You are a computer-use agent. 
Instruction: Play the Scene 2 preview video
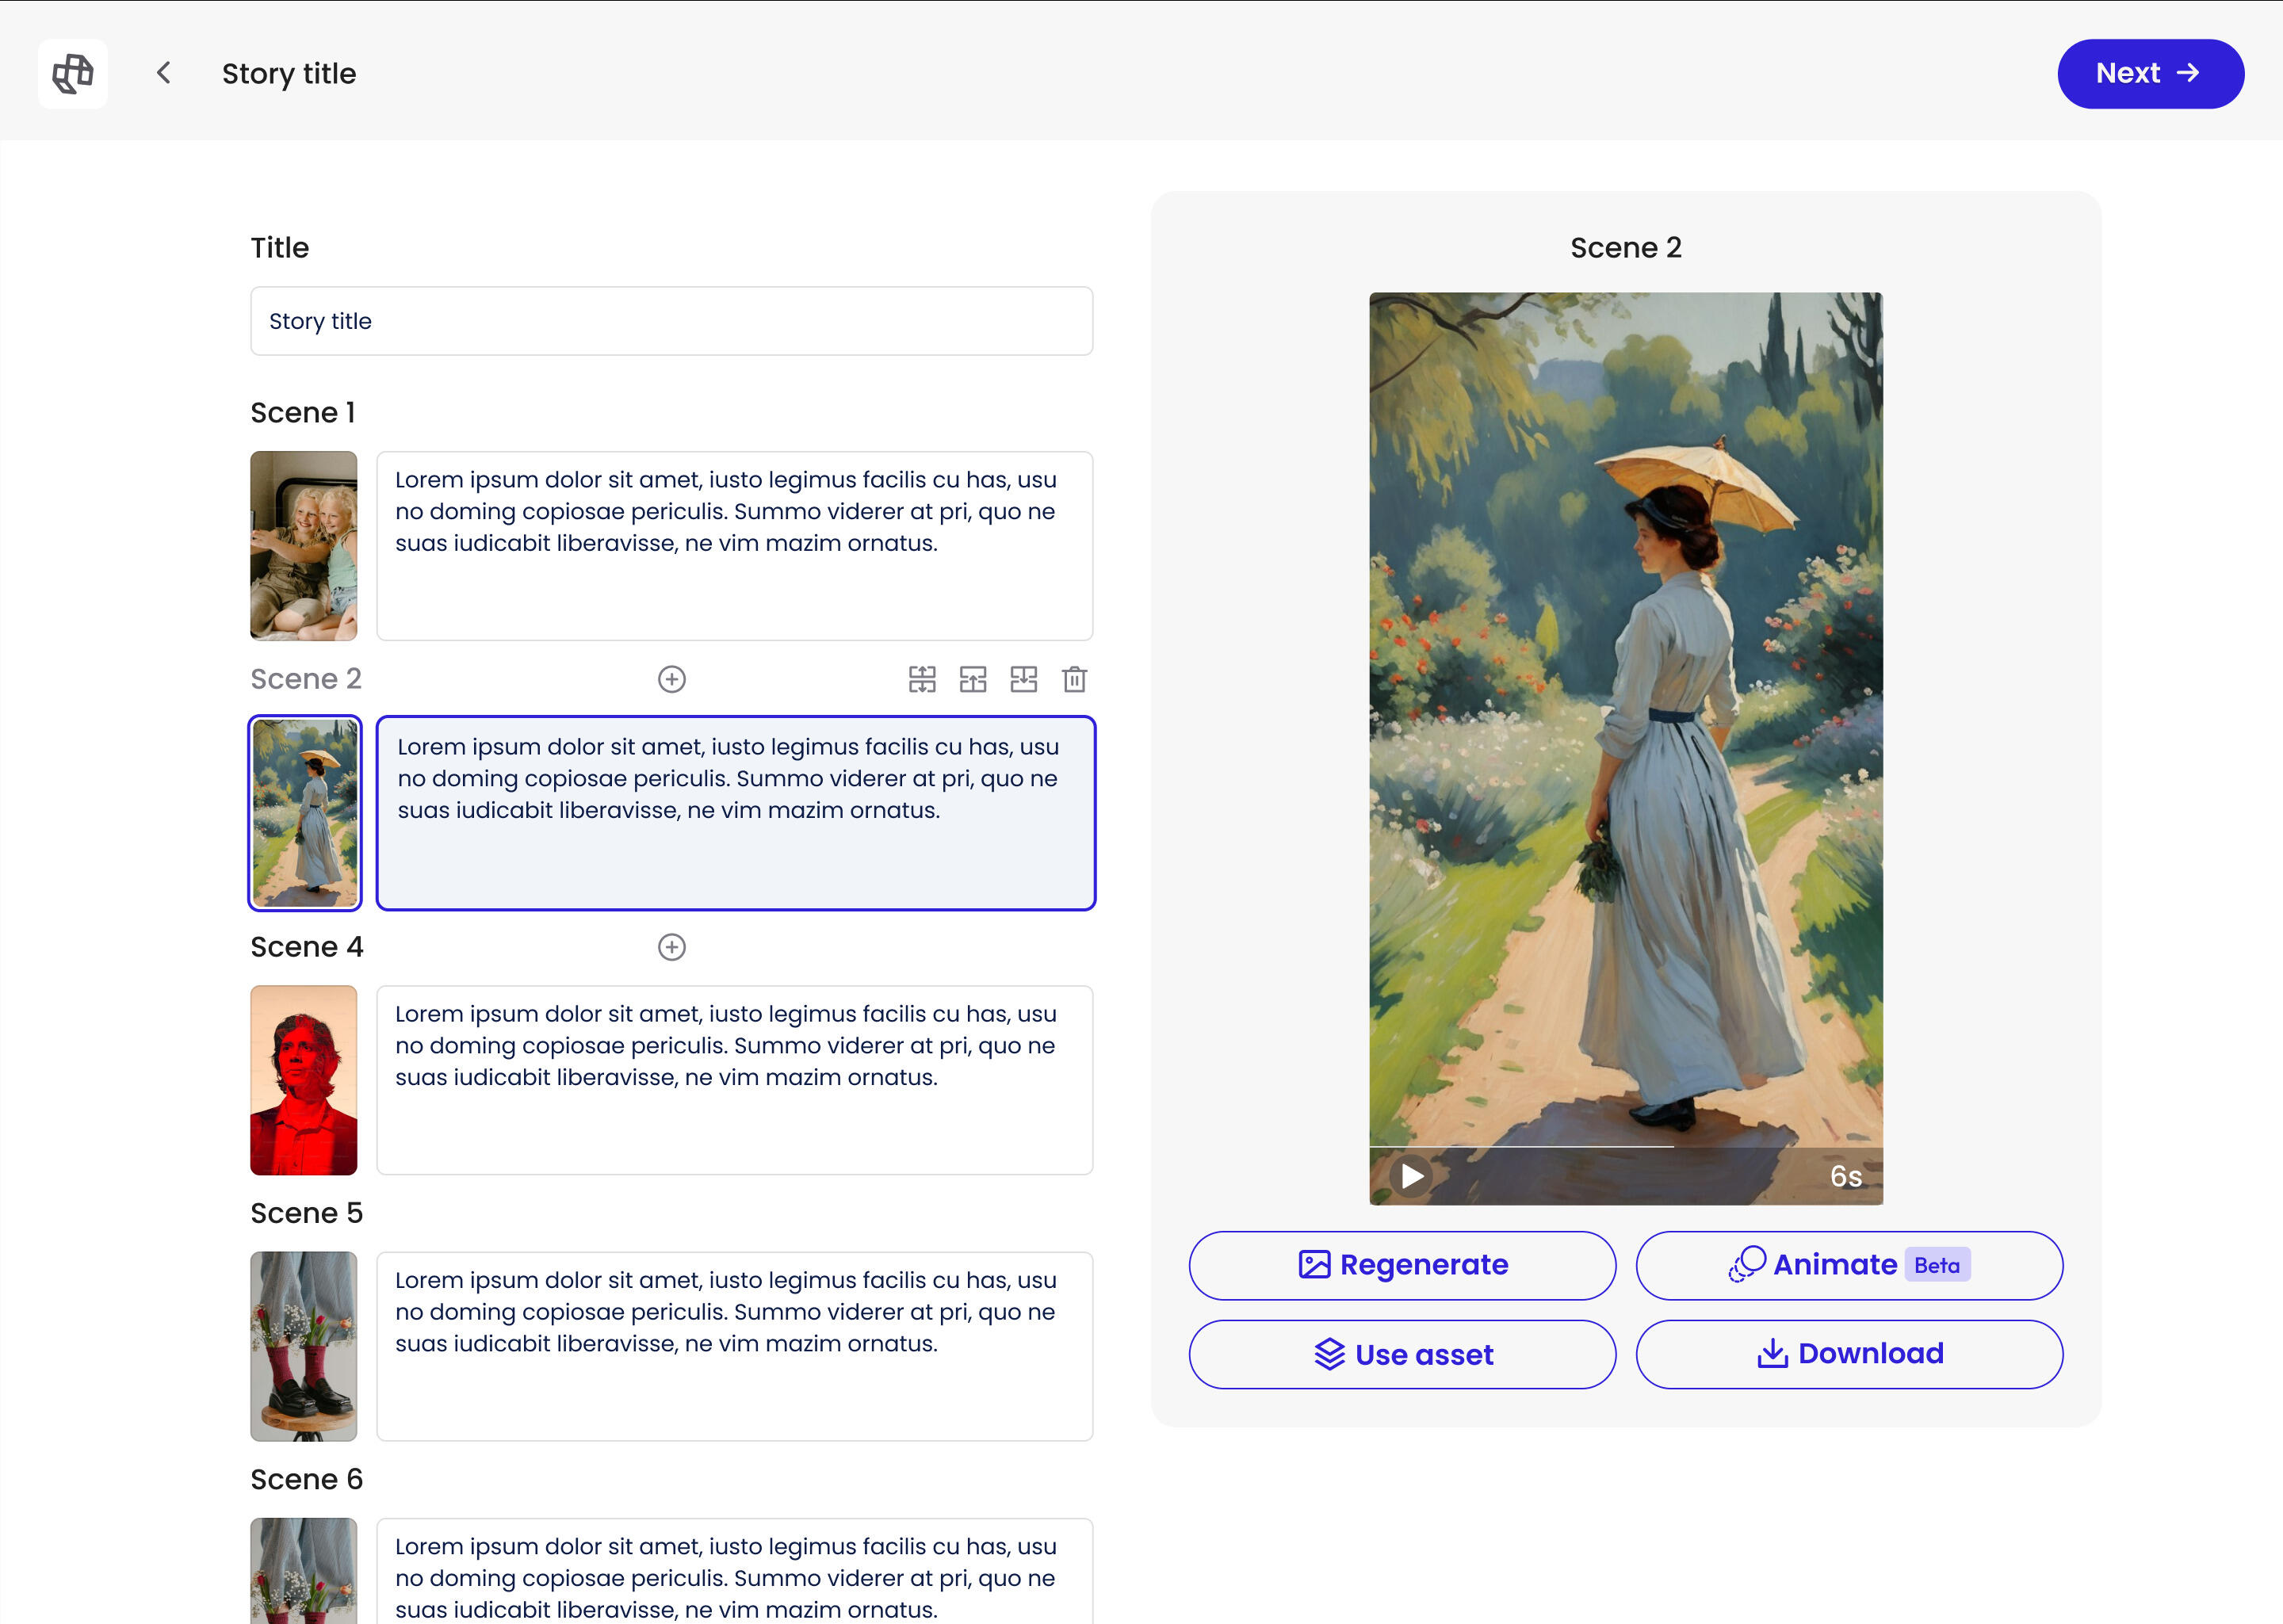click(x=1412, y=1176)
